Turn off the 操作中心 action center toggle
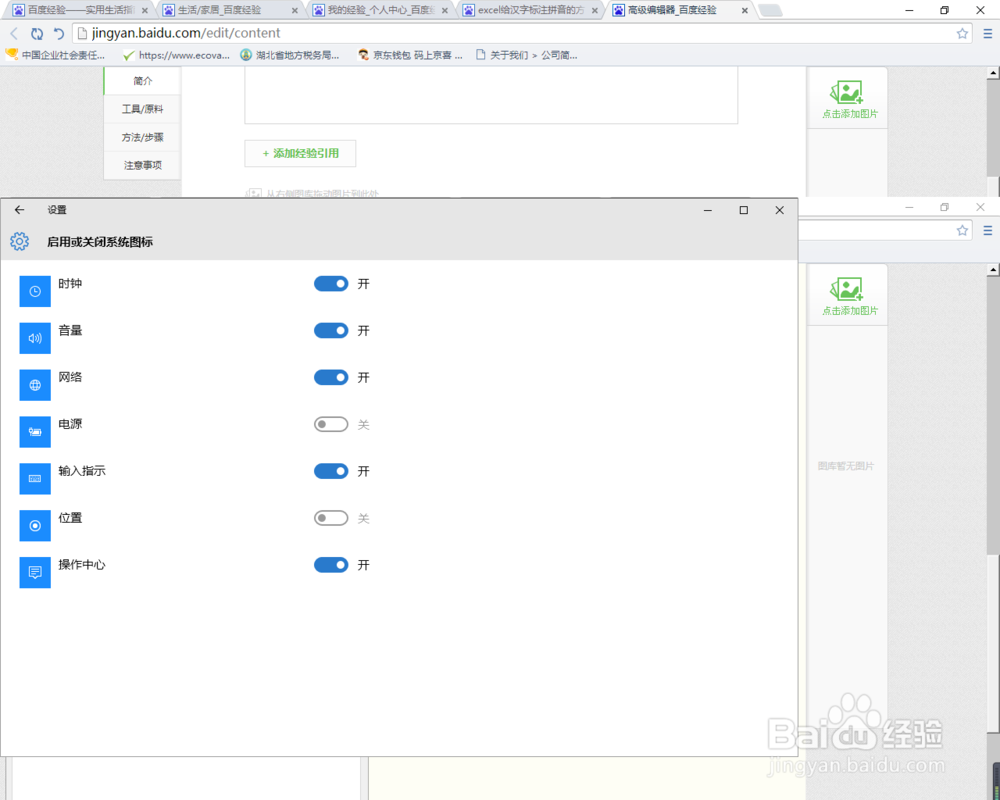 (331, 565)
